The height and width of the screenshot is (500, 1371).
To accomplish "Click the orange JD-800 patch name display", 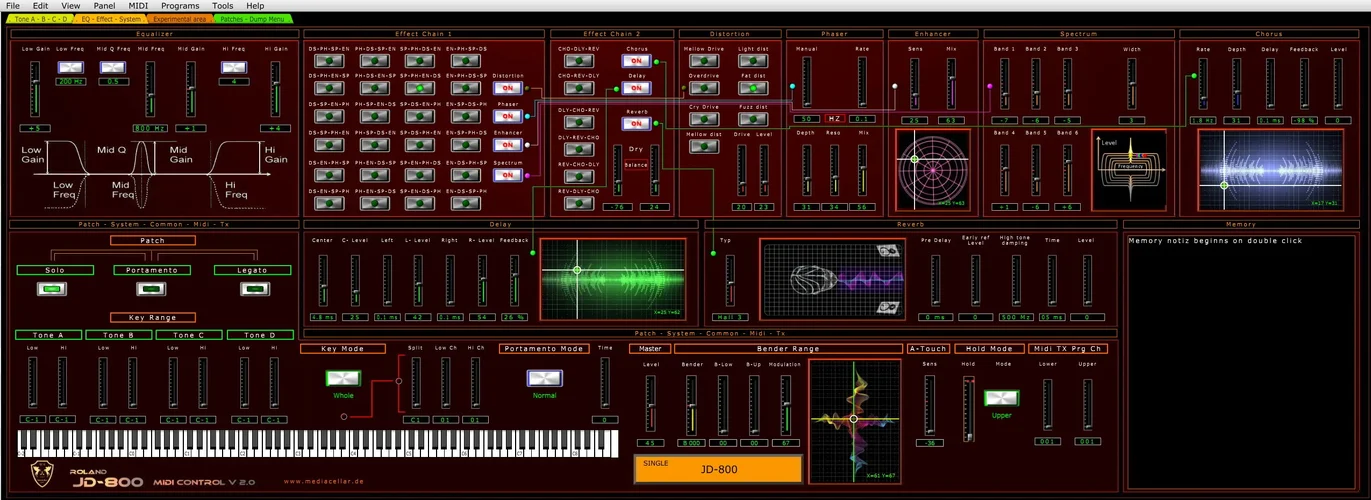I will tap(718, 469).
